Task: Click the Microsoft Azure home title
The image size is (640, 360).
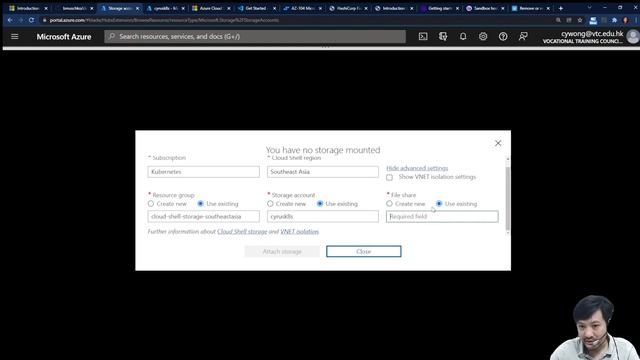Action: (64, 37)
